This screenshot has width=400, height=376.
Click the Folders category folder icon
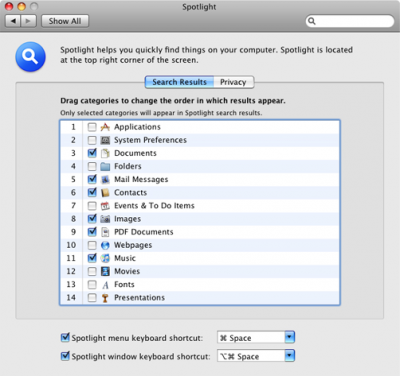(105, 166)
